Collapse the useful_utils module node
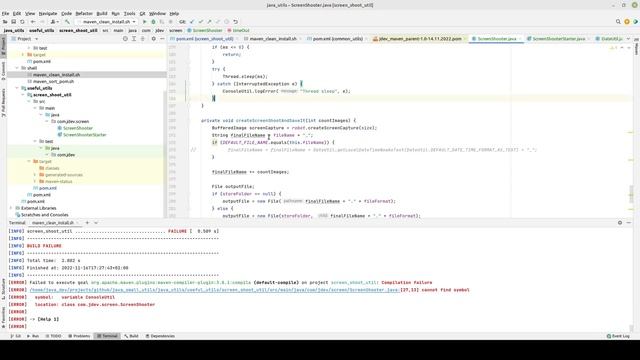Screen dimensions: 640x360 click(17, 88)
